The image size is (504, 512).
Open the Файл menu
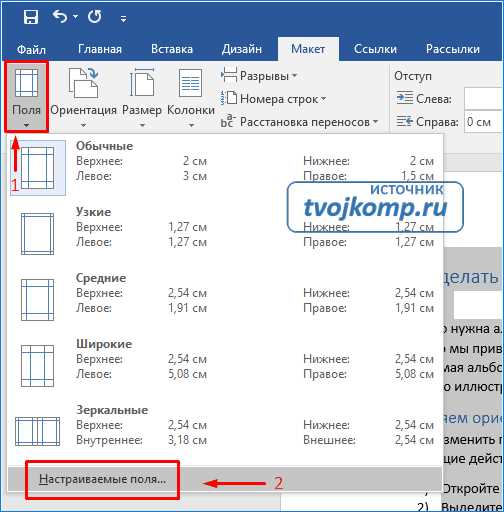click(31, 50)
